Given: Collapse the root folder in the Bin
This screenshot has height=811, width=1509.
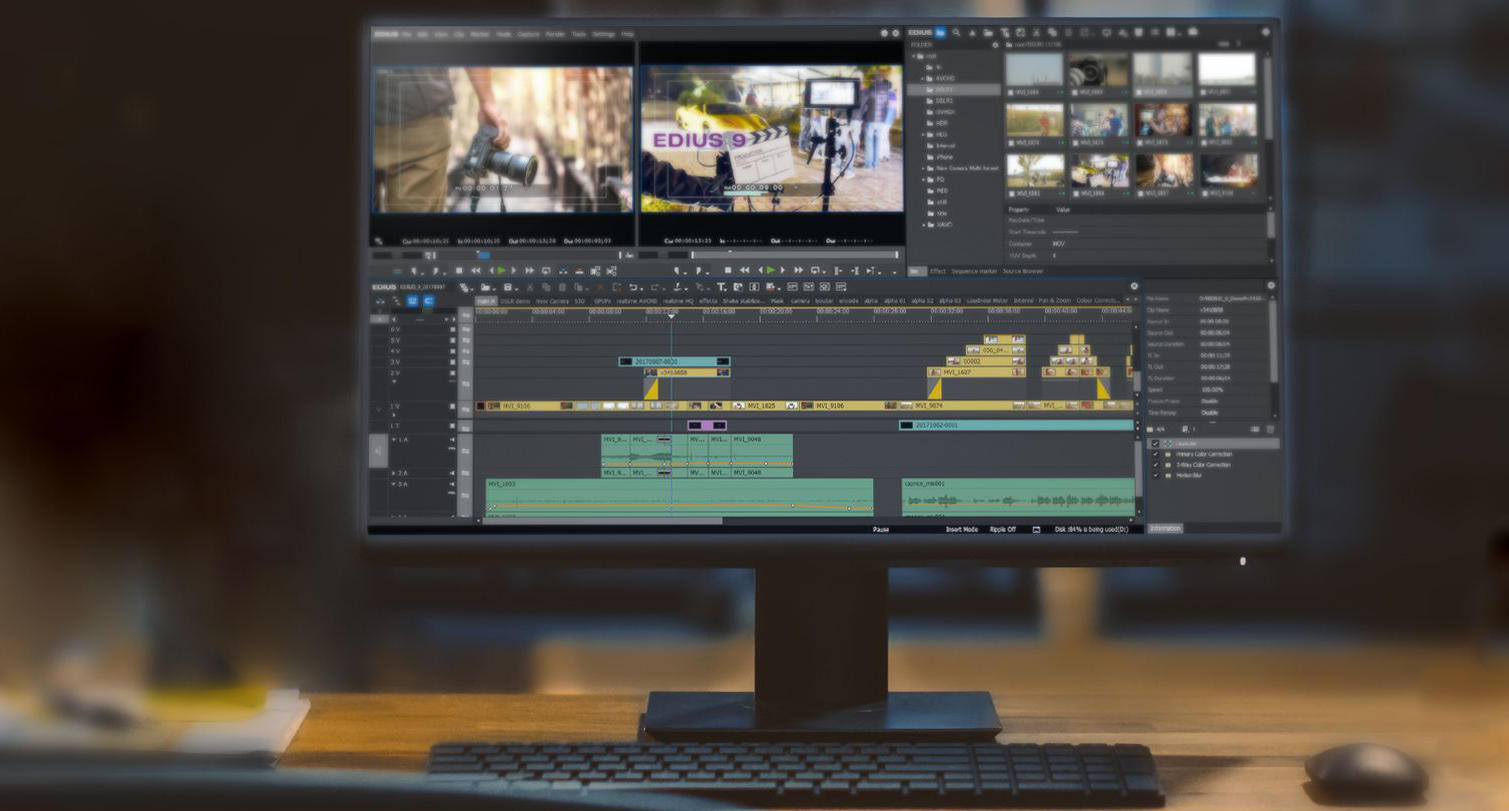Looking at the screenshot, I should 914,56.
